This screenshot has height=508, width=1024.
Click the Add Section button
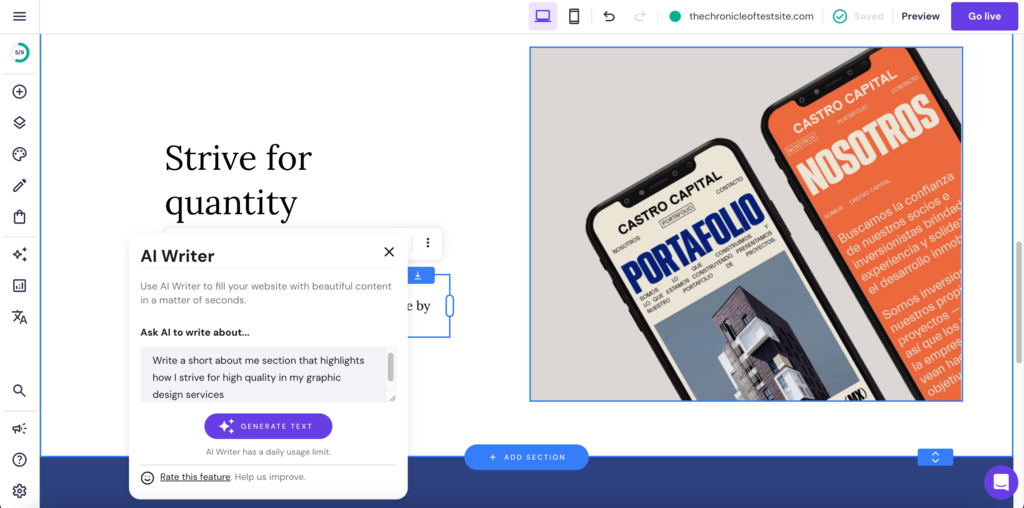click(526, 457)
